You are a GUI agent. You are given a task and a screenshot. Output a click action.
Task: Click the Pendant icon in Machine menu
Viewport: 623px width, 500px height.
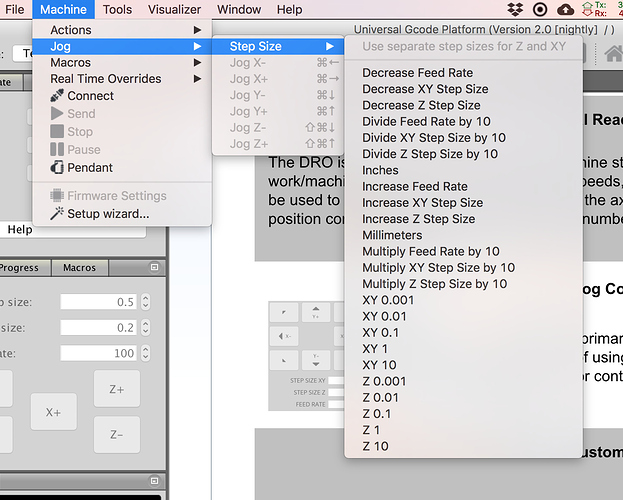pos(57,167)
